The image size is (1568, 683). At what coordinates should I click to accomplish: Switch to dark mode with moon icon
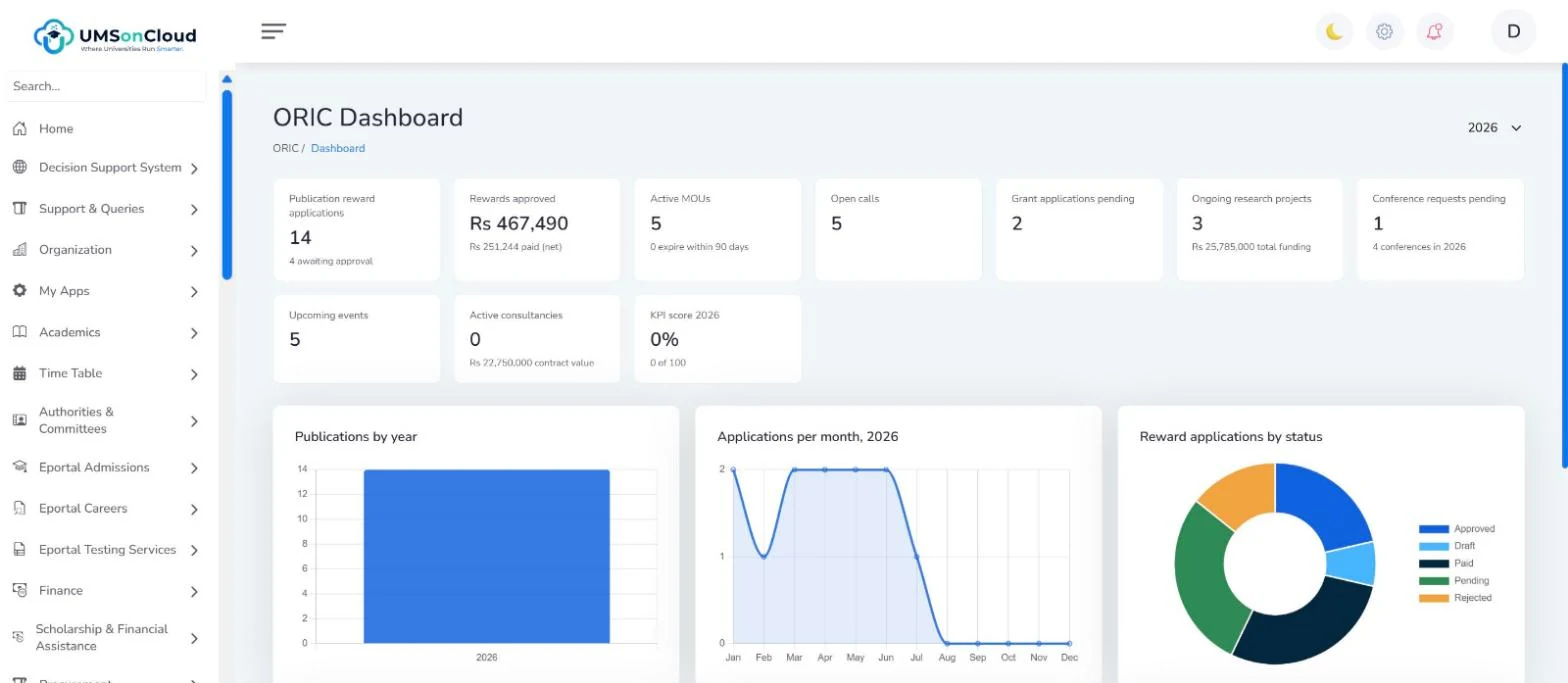1334,31
